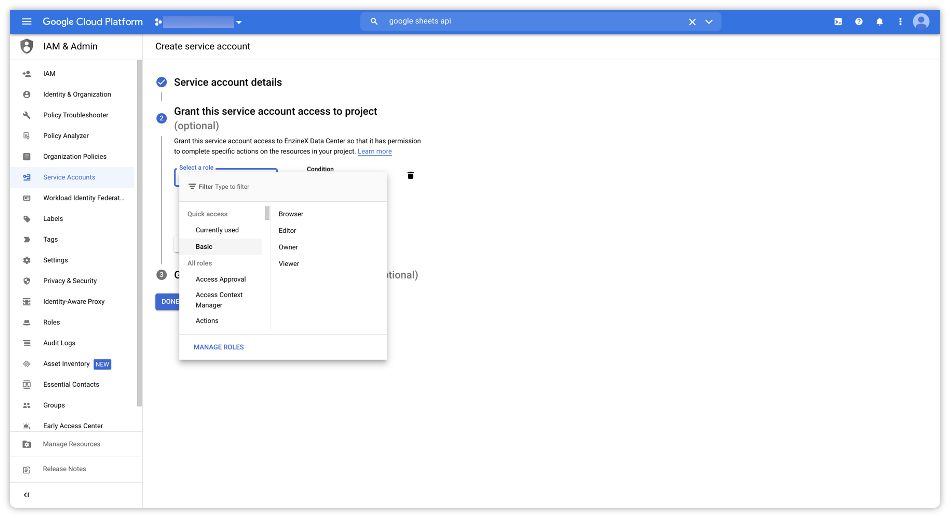Click the IAM people icon
The height and width of the screenshot is (518, 950).
pos(27,74)
